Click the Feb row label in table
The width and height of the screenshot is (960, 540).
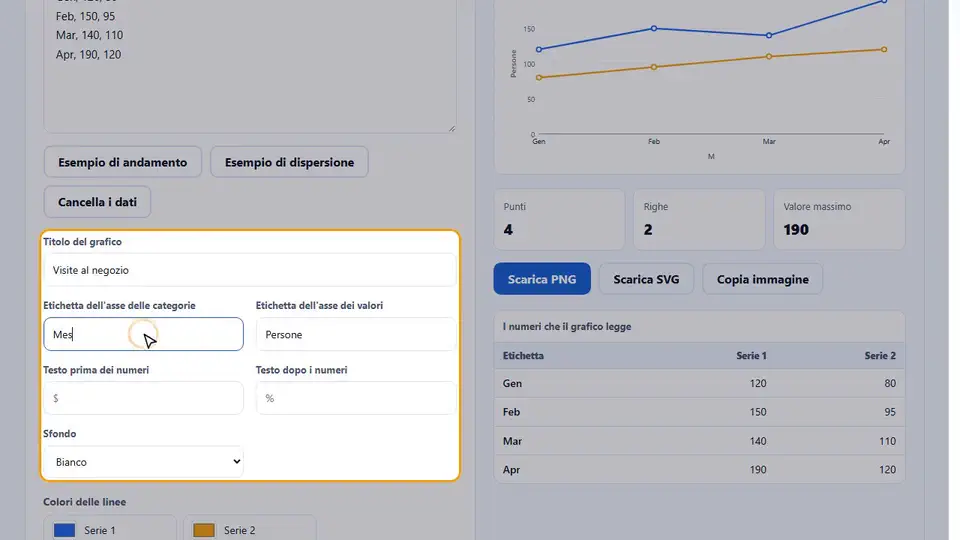point(511,412)
